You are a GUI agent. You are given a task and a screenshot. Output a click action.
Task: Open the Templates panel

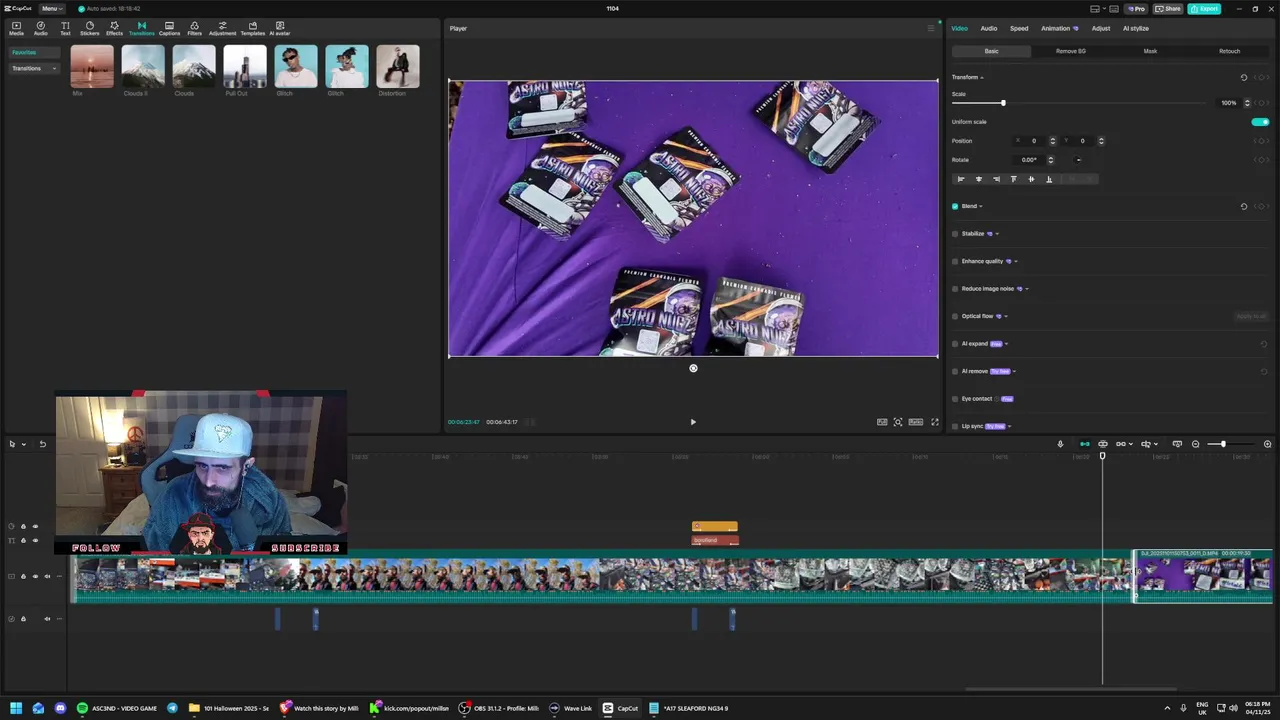click(252, 28)
